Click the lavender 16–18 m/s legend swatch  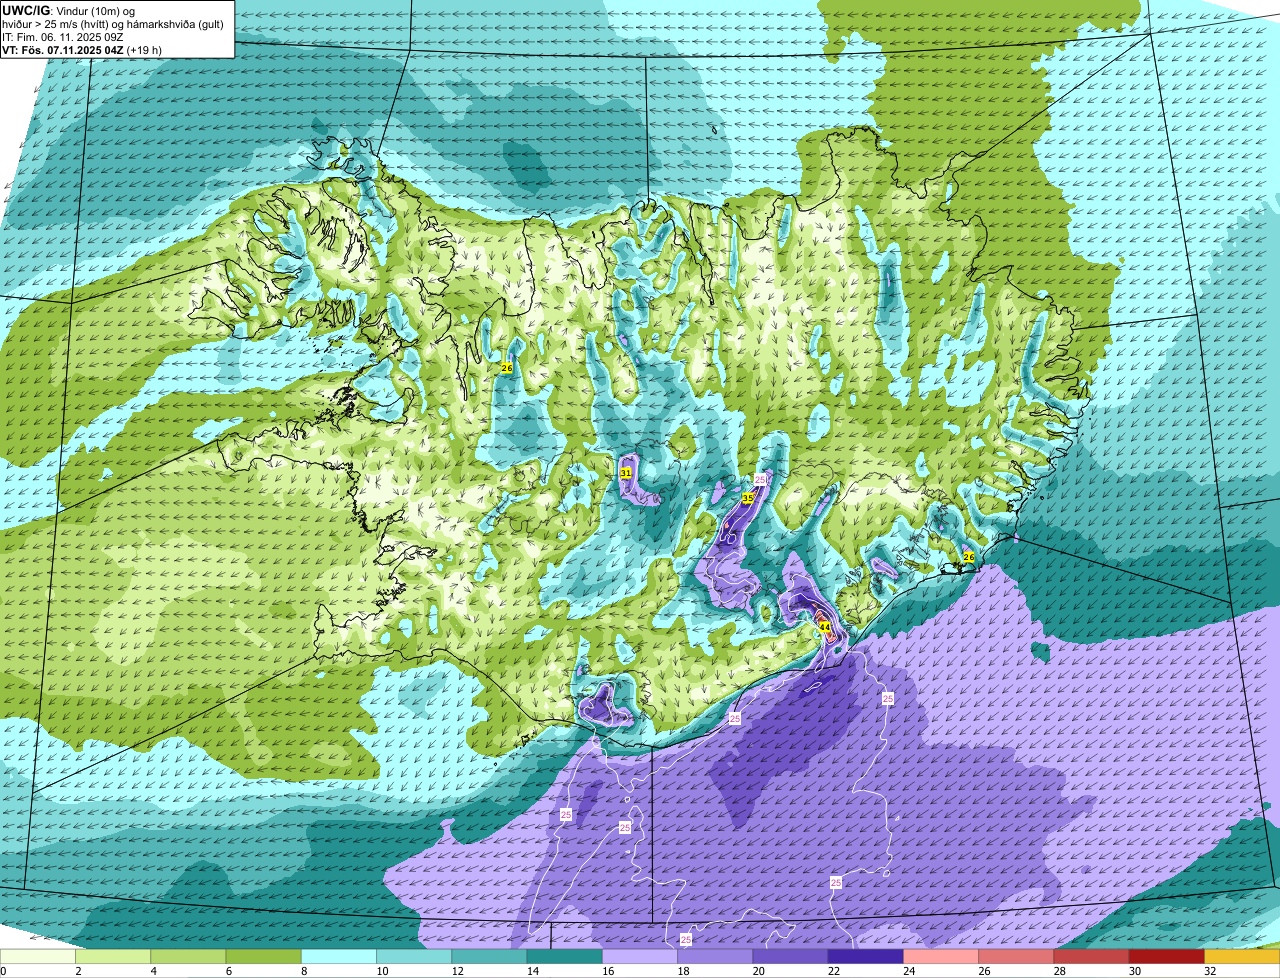tap(640, 956)
